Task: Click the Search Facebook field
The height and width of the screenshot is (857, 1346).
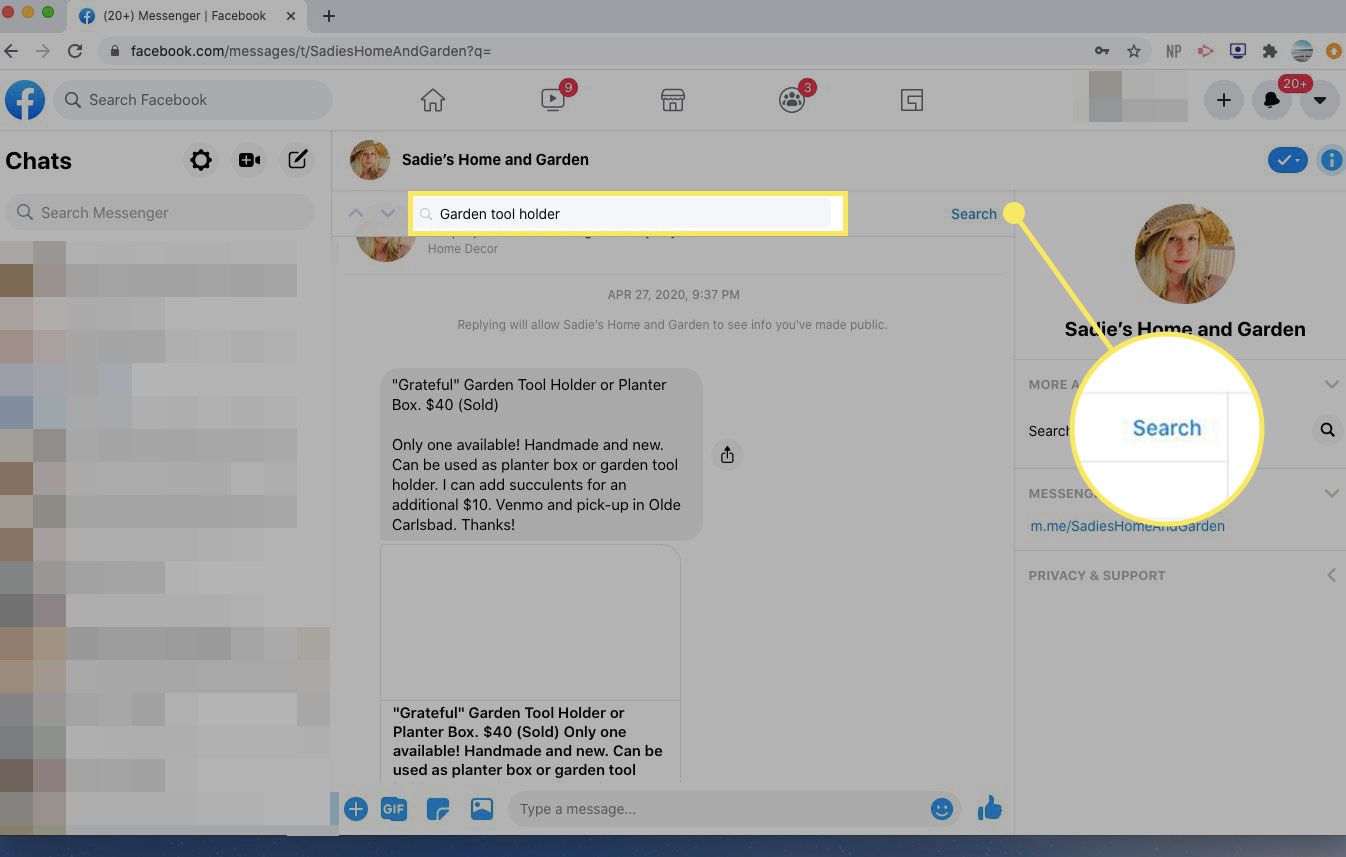Action: tap(192, 100)
